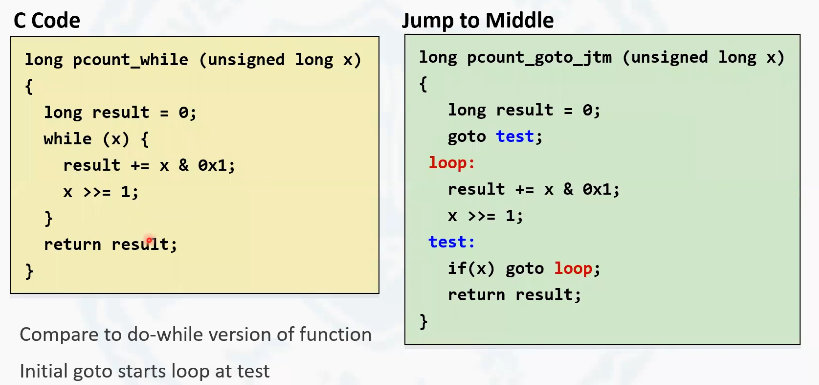This screenshot has width=819, height=385.
Task: Click "x >>= 1;" in yellow code box
Action: 101,192
